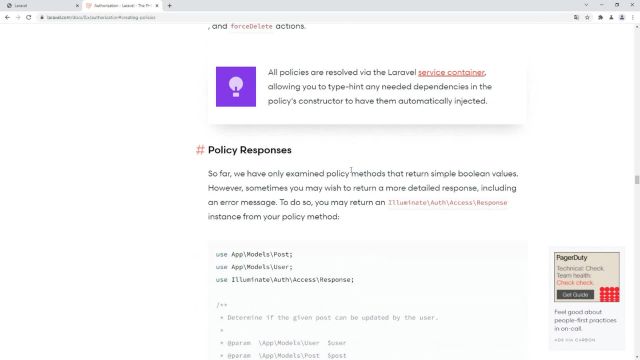This screenshot has width=640, height=360.
Task: Focus the address bar URL
Action: (101, 18)
